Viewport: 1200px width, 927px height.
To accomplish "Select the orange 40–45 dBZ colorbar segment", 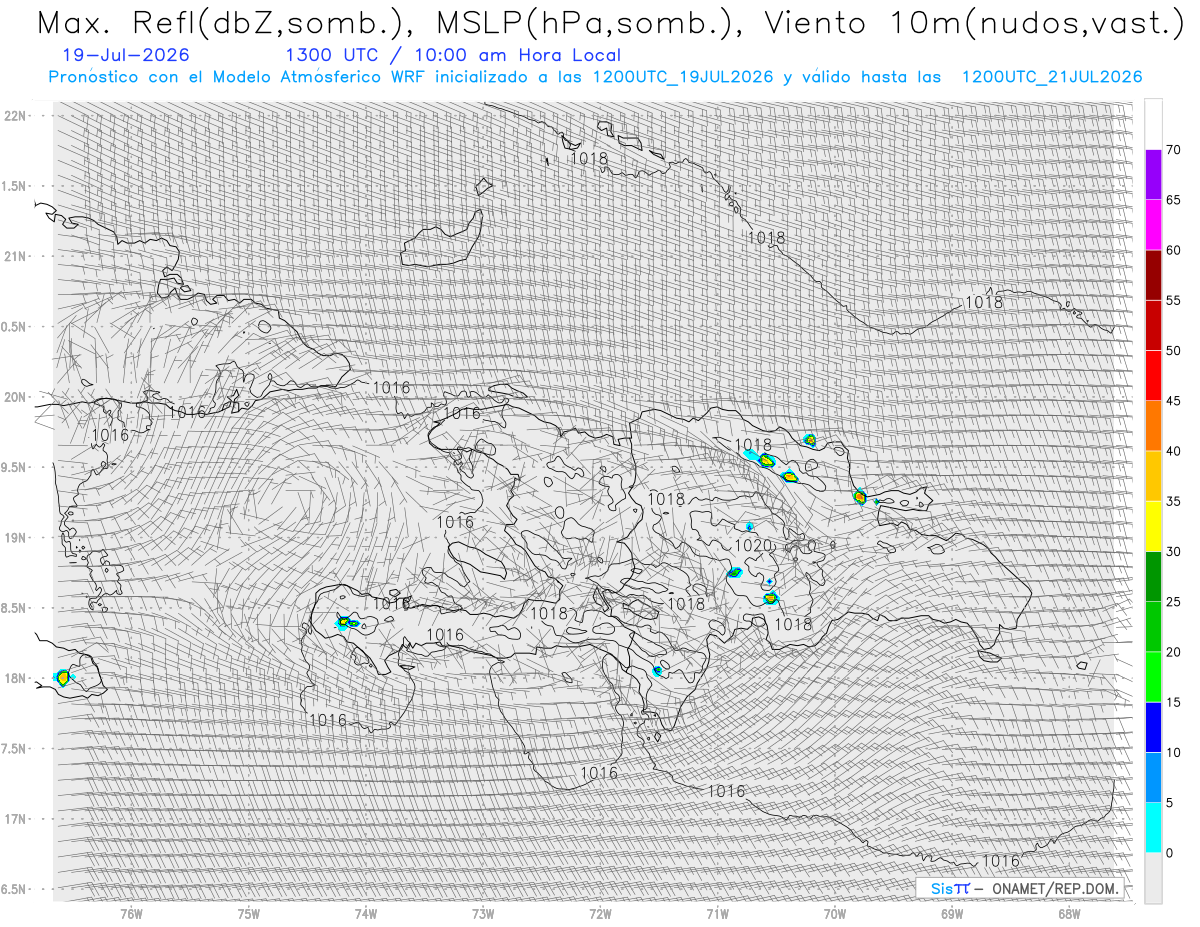I will coord(1153,426).
